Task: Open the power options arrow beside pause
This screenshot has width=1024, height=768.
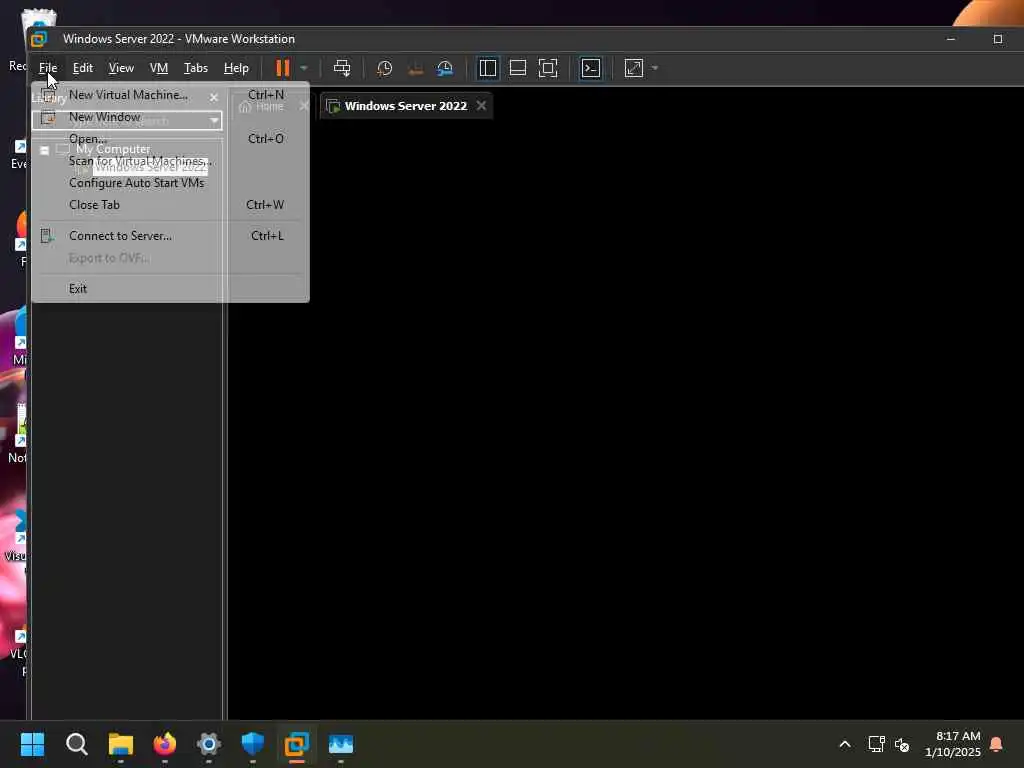Action: click(304, 68)
